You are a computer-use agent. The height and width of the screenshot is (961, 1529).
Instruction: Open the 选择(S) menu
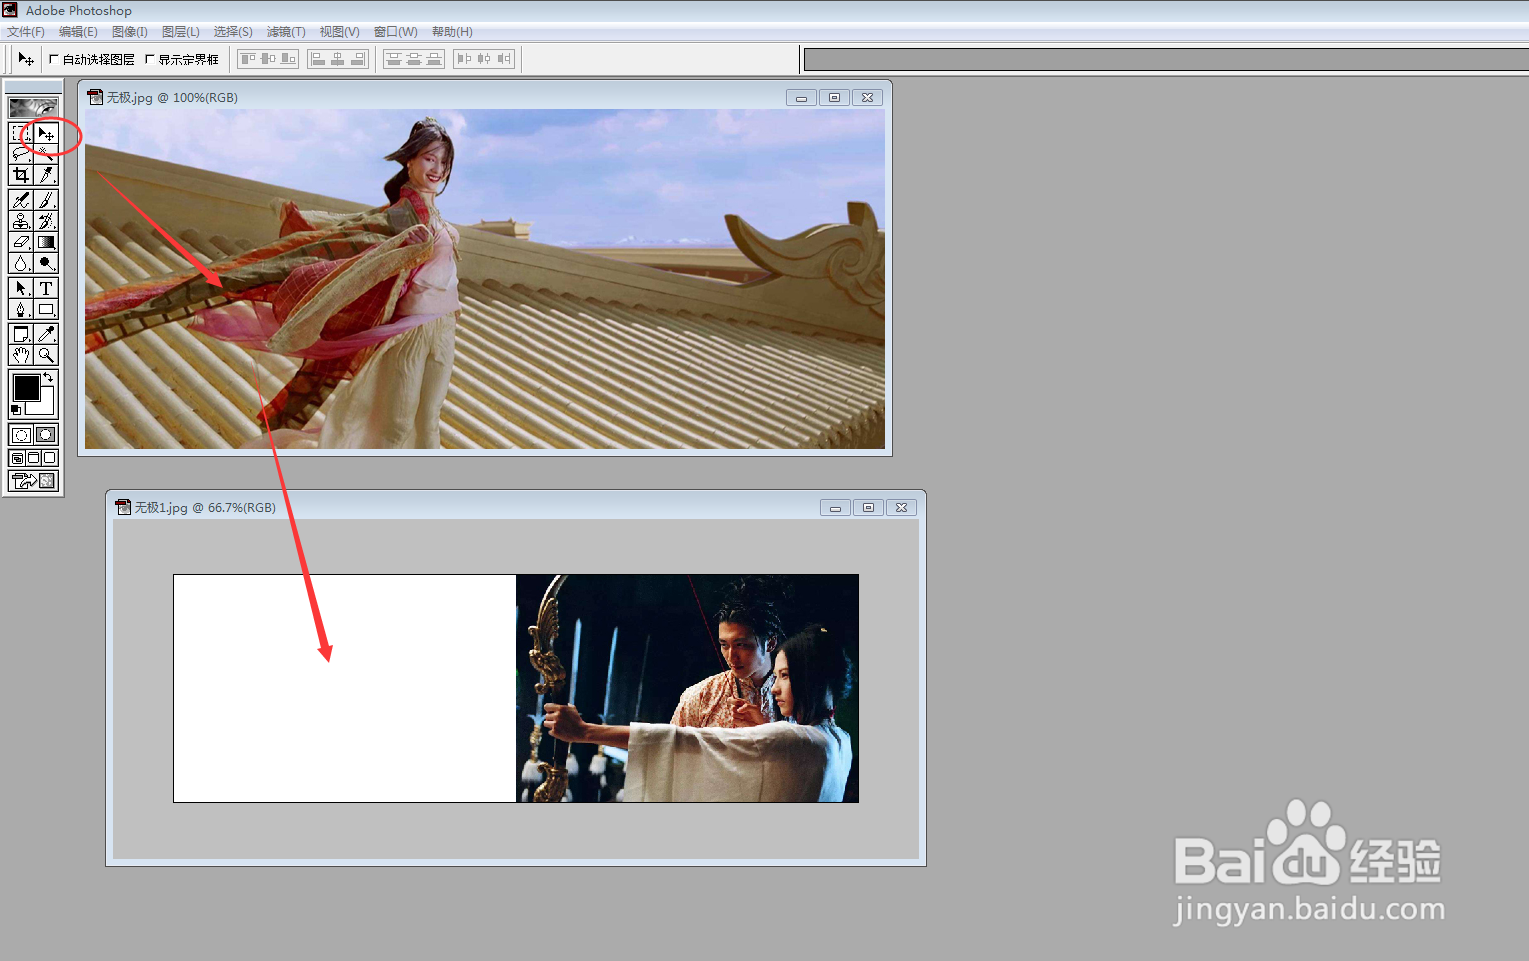(x=233, y=32)
